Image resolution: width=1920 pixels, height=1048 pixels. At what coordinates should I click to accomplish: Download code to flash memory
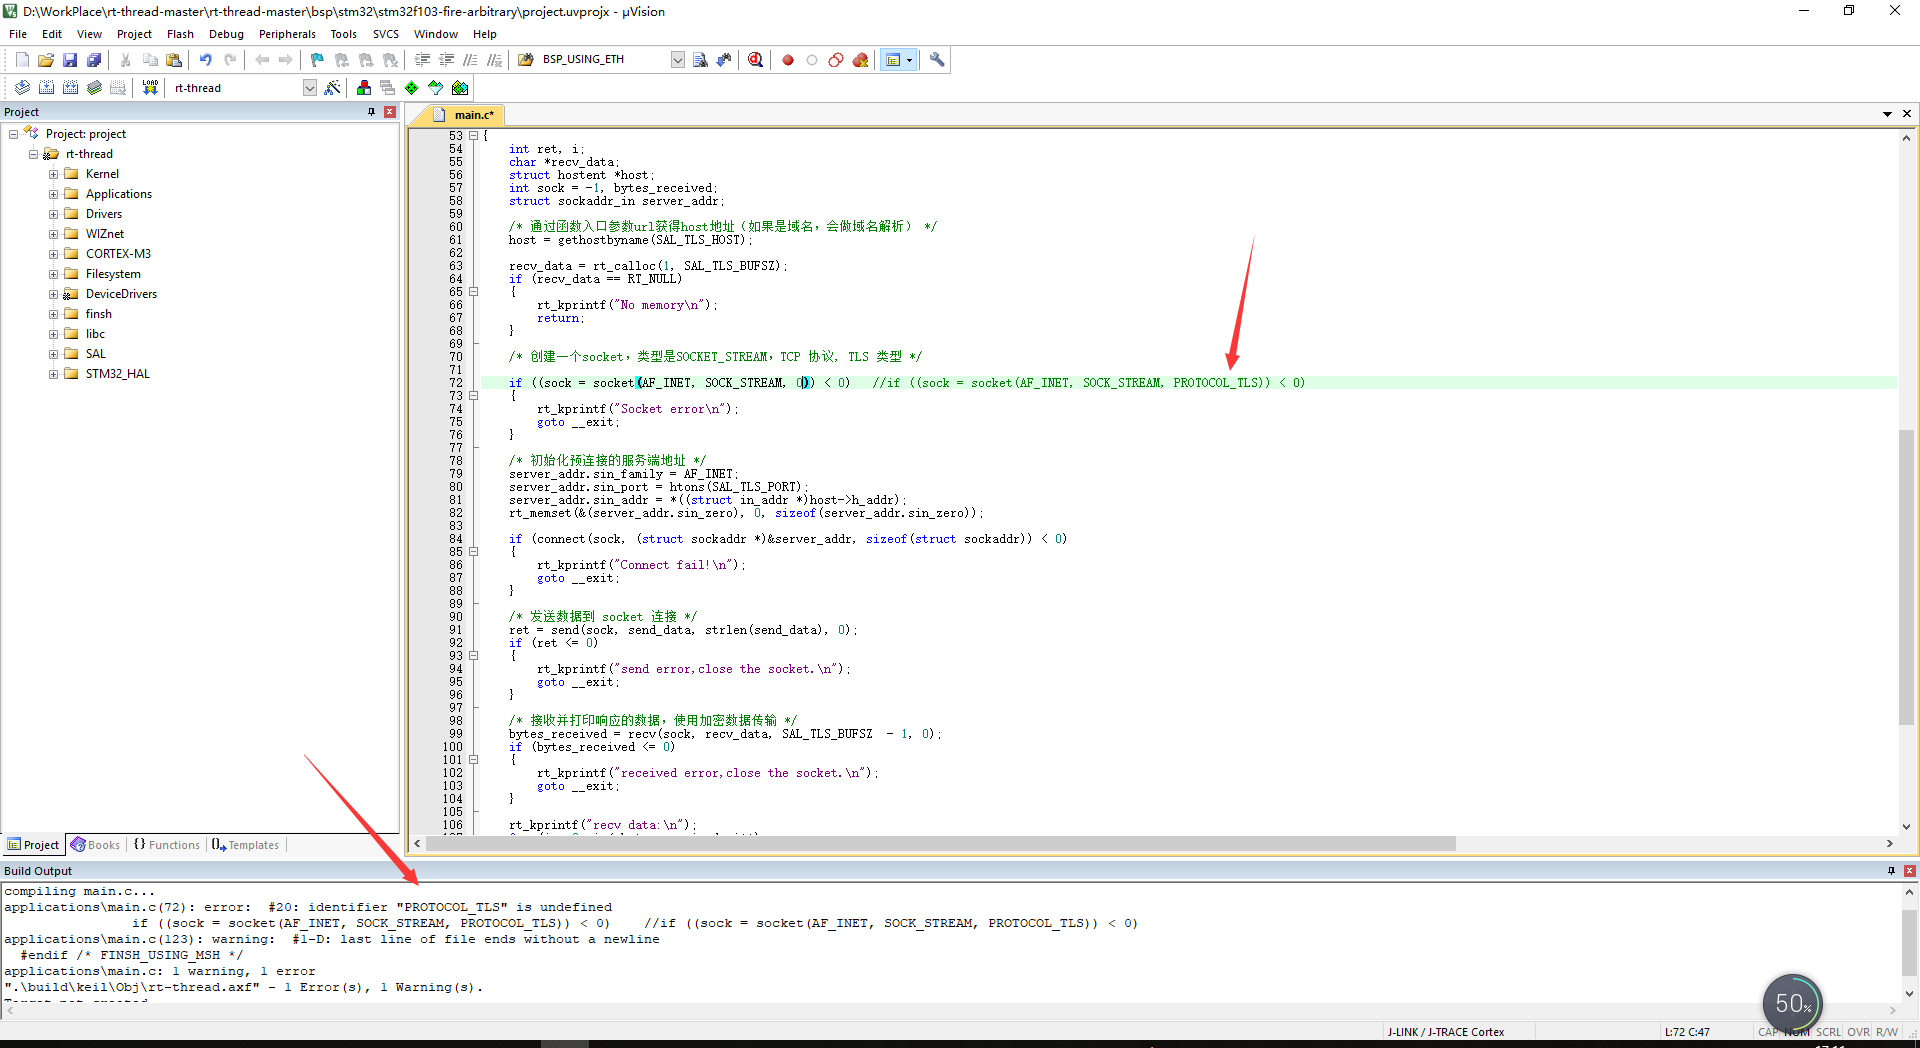pos(149,87)
